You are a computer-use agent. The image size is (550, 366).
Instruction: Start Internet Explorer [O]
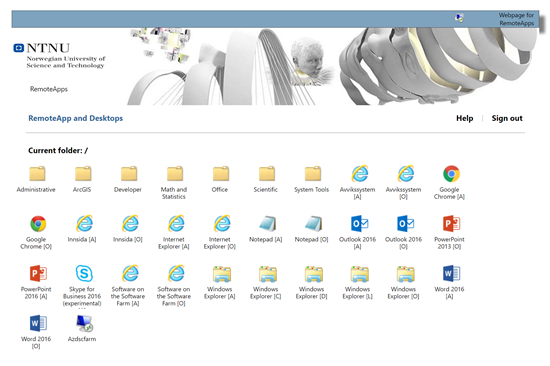(x=220, y=232)
